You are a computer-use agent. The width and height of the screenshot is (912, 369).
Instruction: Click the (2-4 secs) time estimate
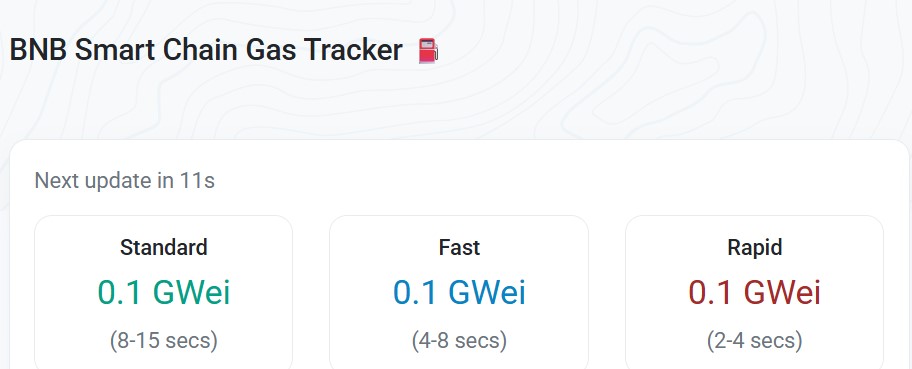[754, 340]
